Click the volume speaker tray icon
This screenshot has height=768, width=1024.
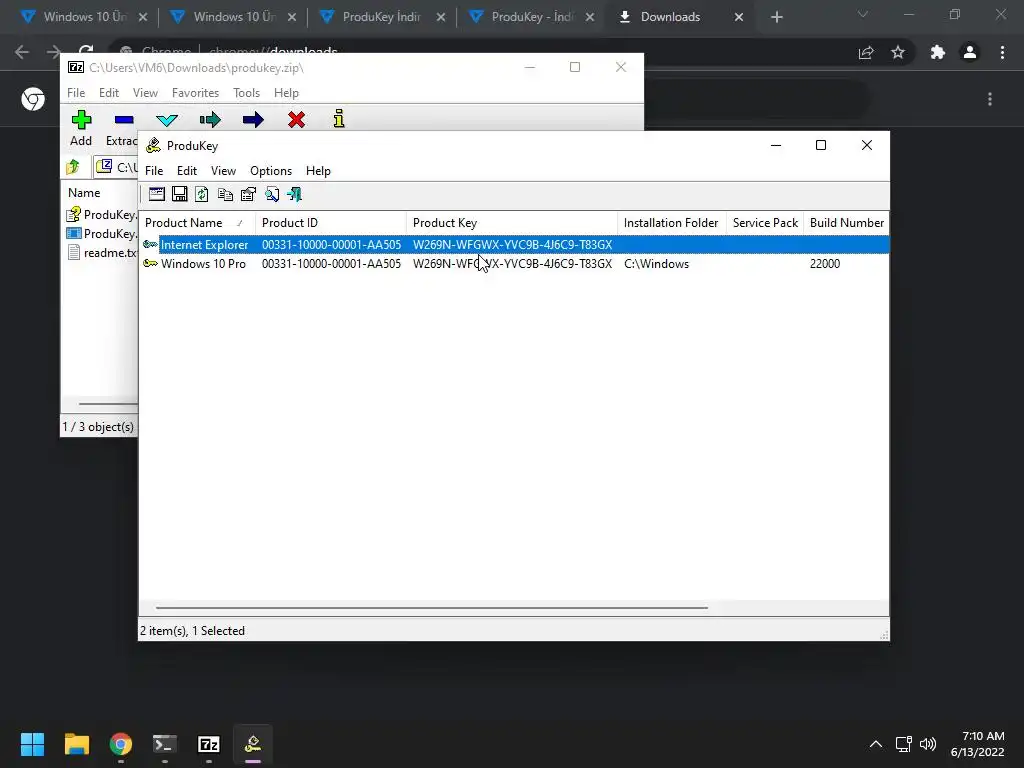pos(927,744)
